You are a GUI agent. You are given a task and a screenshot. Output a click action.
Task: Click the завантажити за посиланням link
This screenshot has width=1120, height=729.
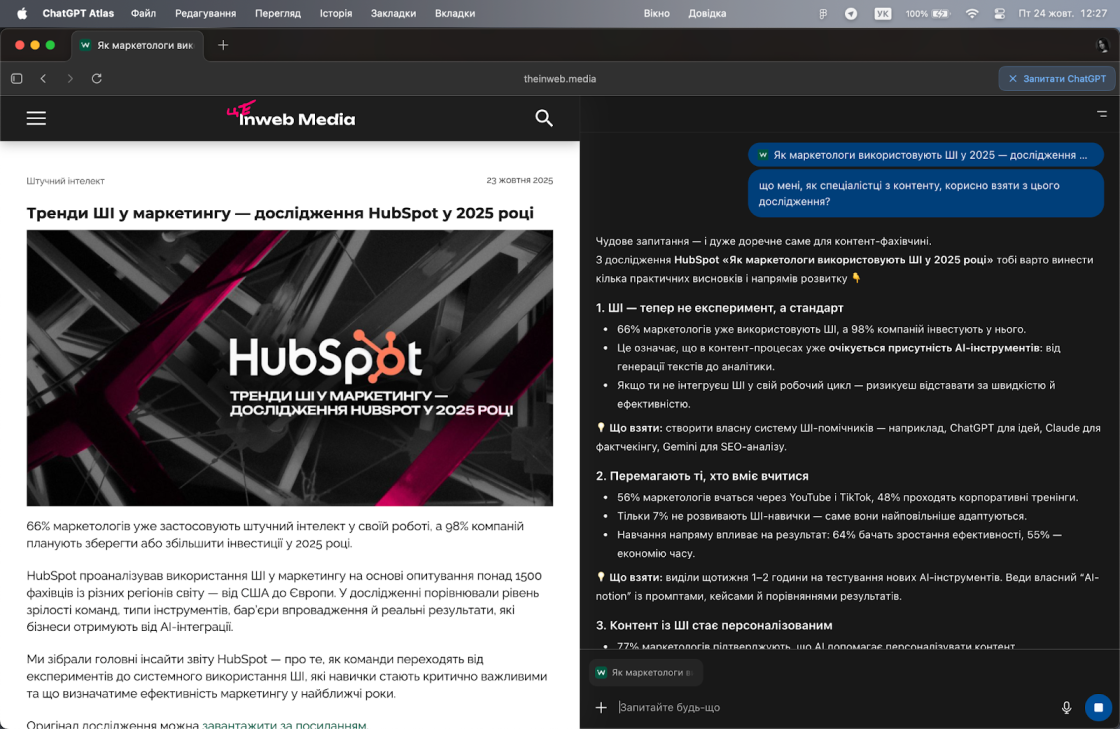284,724
